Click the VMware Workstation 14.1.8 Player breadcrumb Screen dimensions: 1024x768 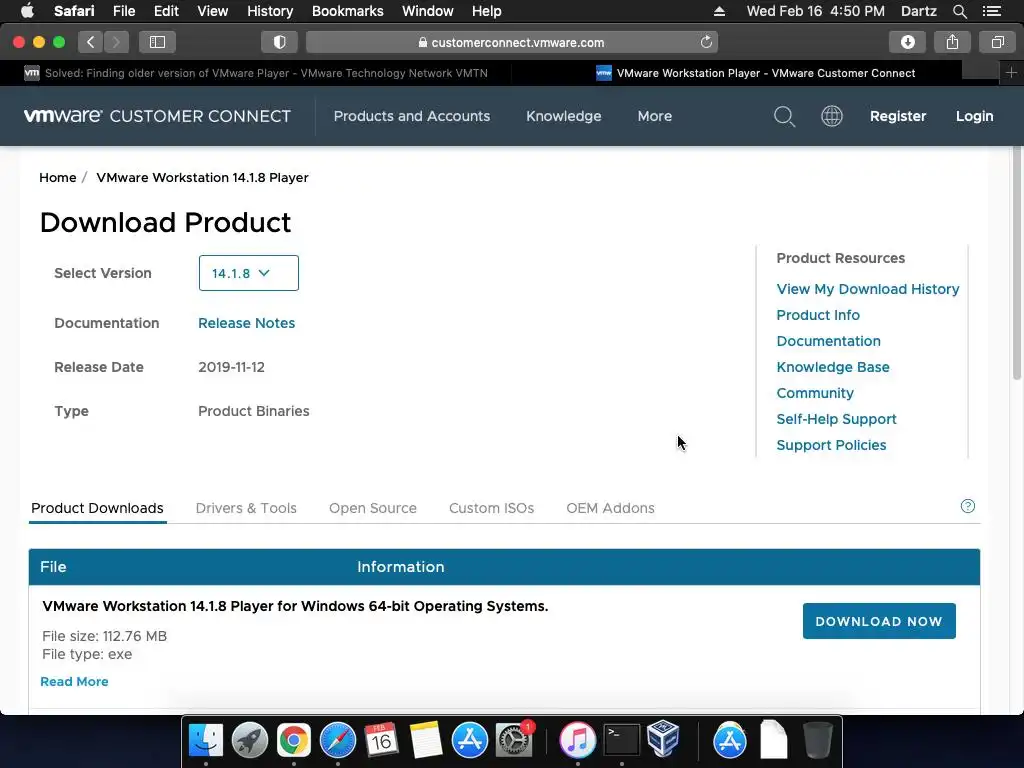coord(202,178)
